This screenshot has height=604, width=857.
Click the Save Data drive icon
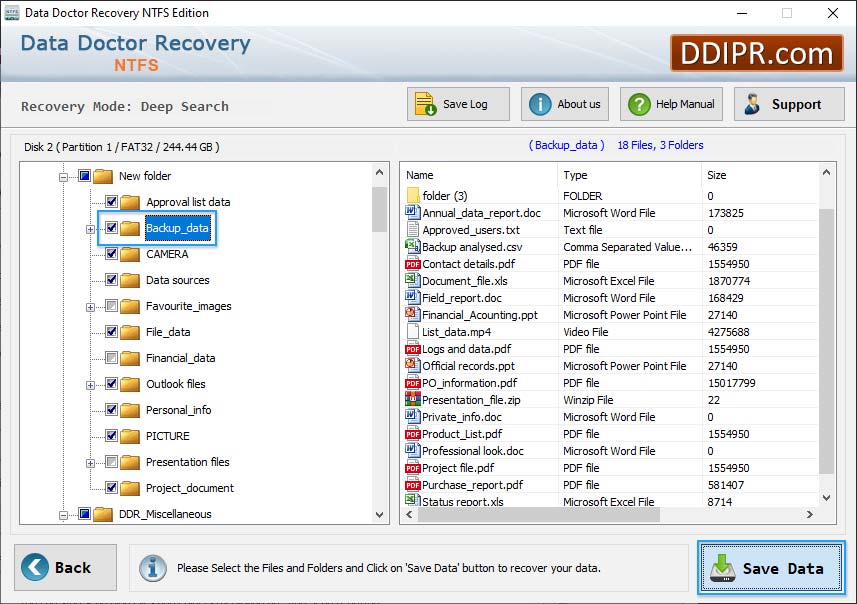click(723, 568)
